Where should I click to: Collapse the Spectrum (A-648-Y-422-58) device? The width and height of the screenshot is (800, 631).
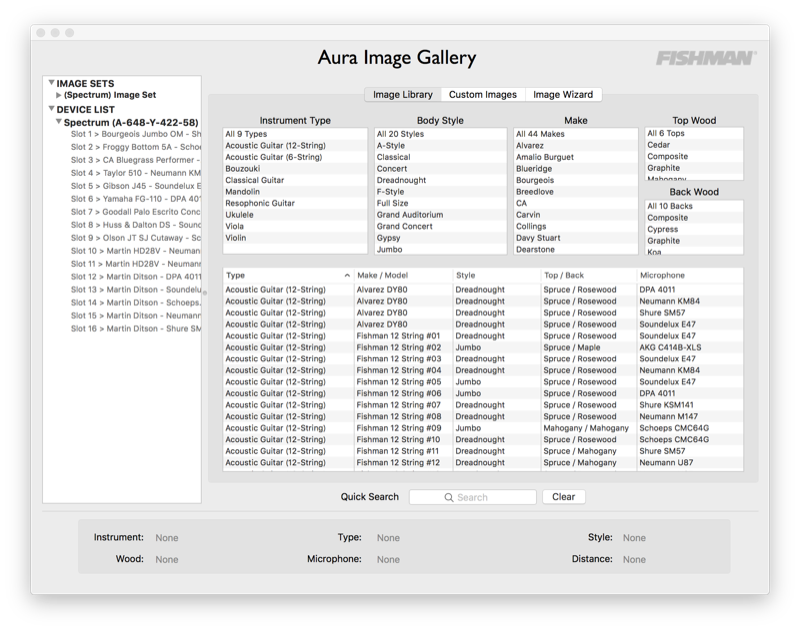tap(59, 122)
